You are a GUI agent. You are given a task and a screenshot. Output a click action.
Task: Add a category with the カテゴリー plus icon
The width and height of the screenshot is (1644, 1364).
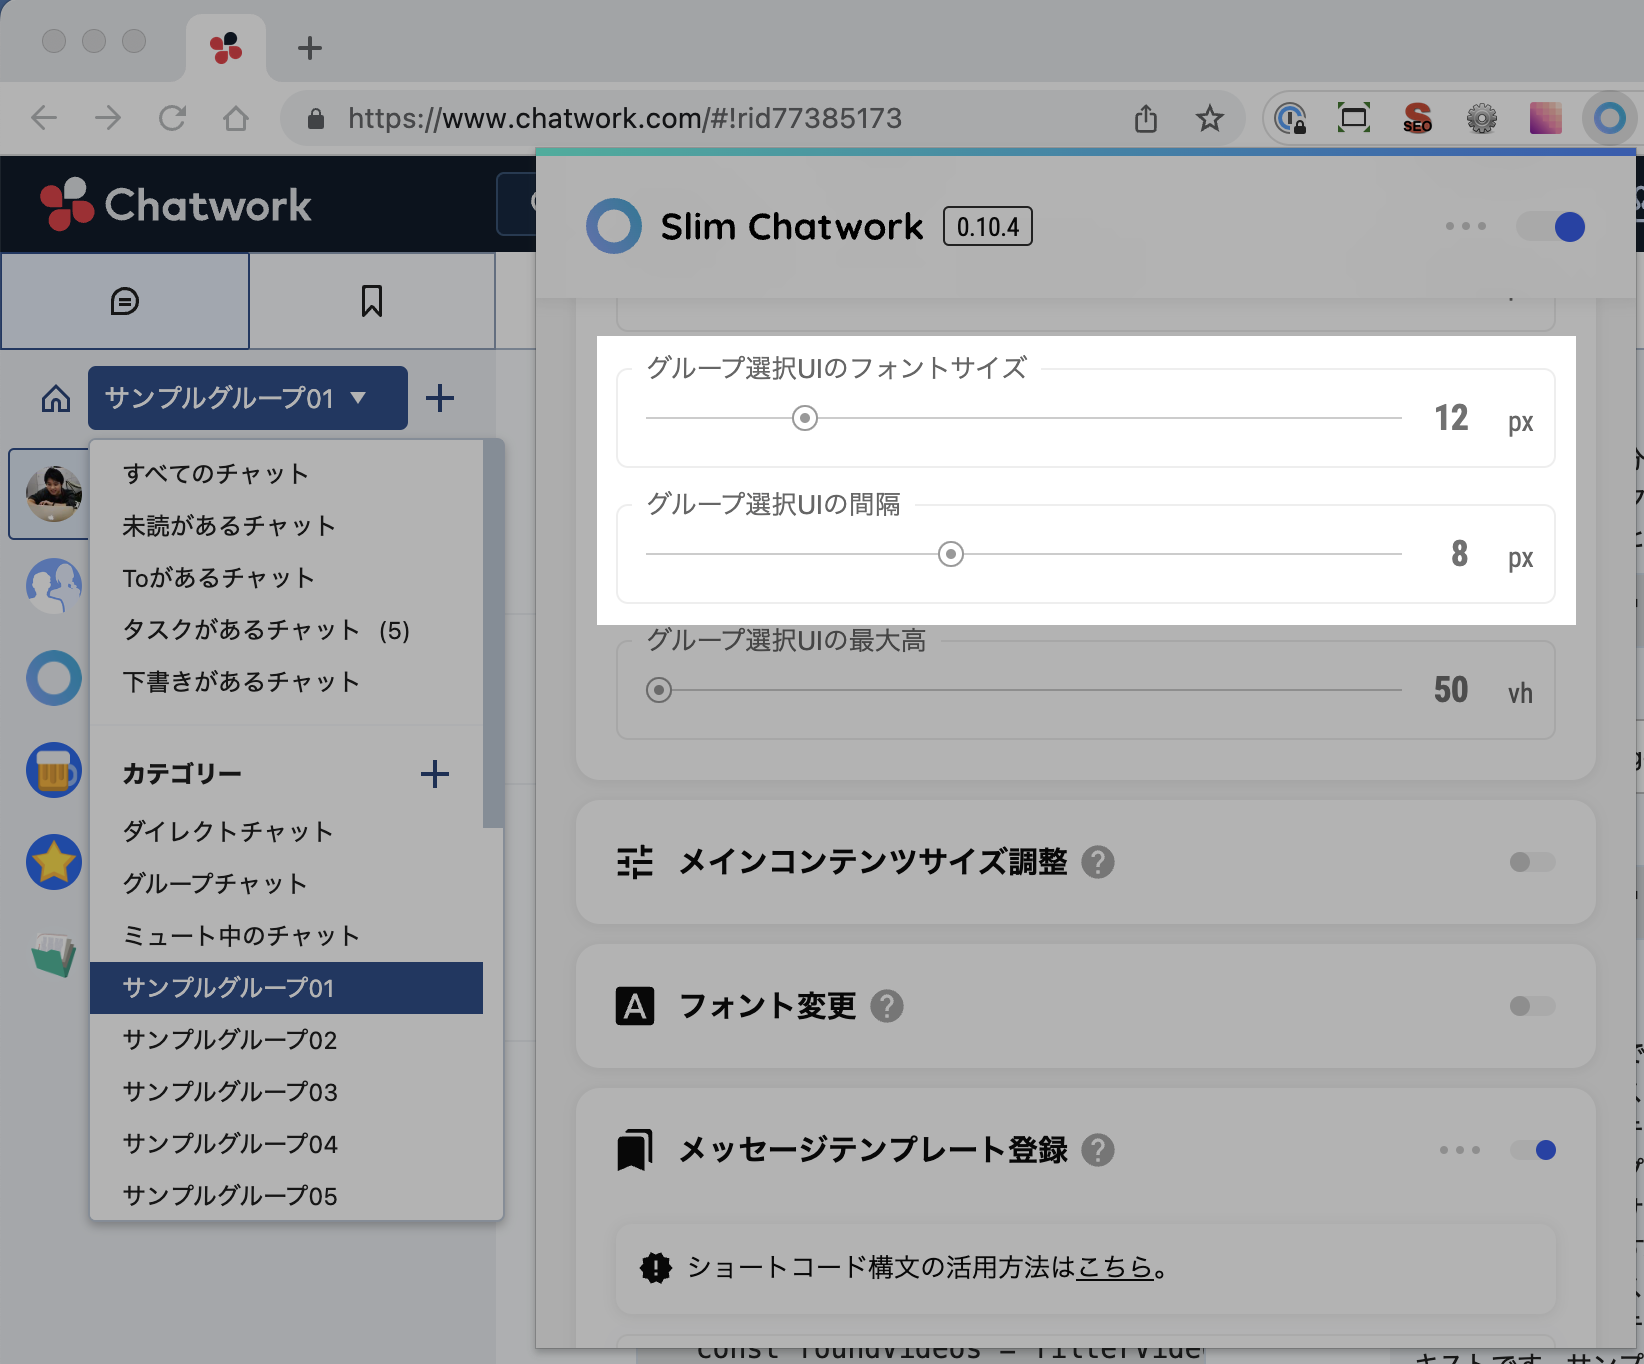(435, 774)
